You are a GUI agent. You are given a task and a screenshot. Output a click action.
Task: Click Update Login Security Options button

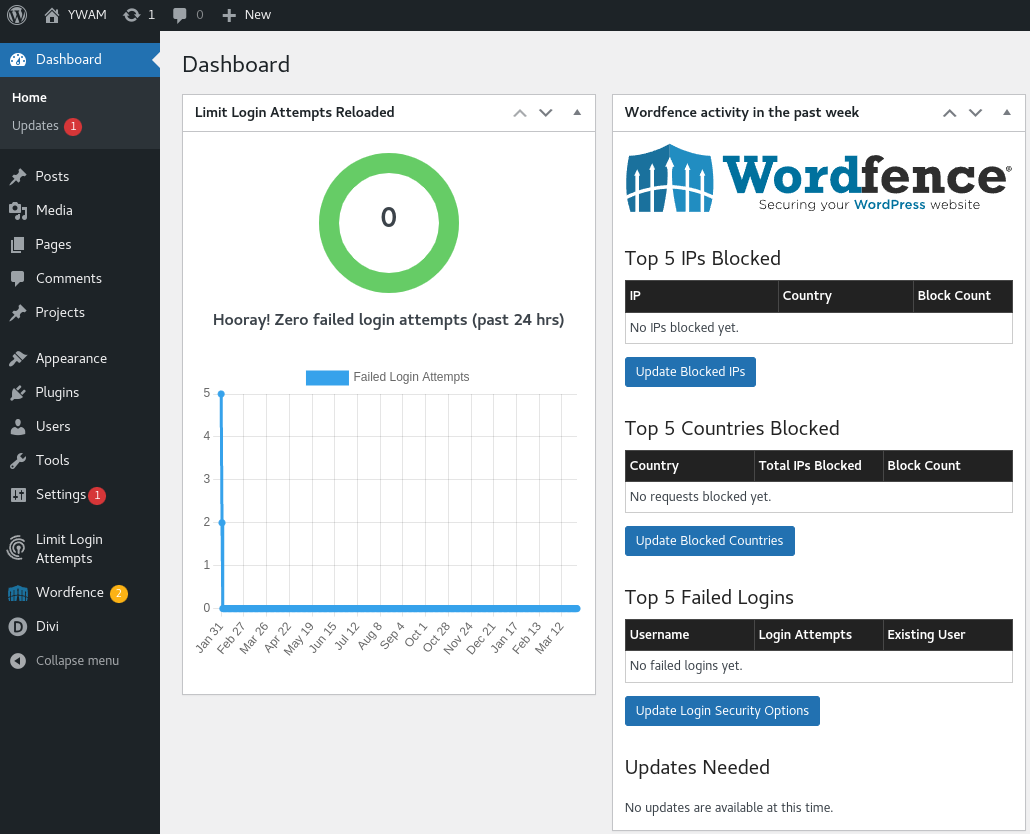tap(722, 711)
